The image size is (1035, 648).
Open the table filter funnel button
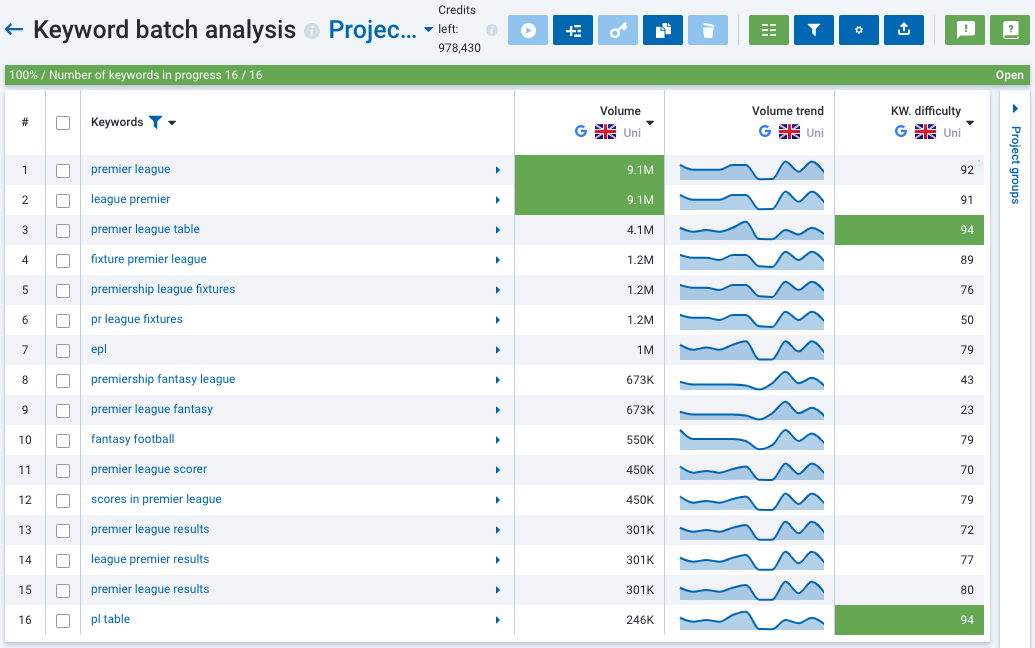(x=814, y=30)
